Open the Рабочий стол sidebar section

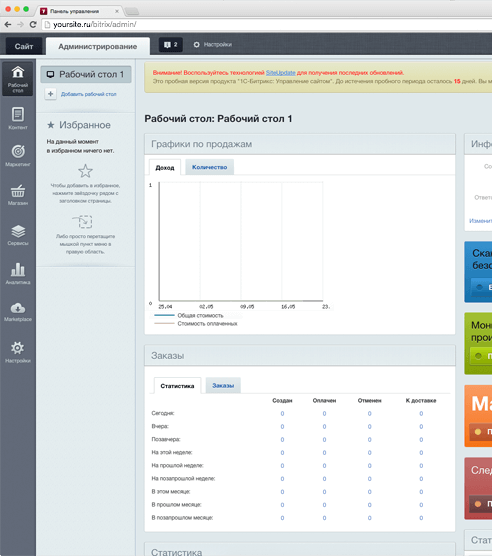18,79
